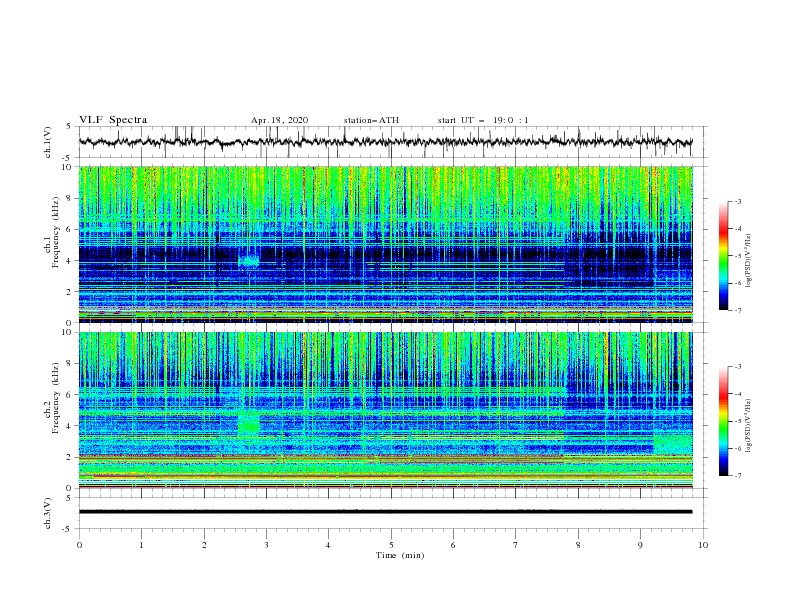Viewport: 792px width, 612px height.
Task: Click the ch.1 colorbar "log(PSD)(V²/Hz)" label
Action: pos(749,261)
